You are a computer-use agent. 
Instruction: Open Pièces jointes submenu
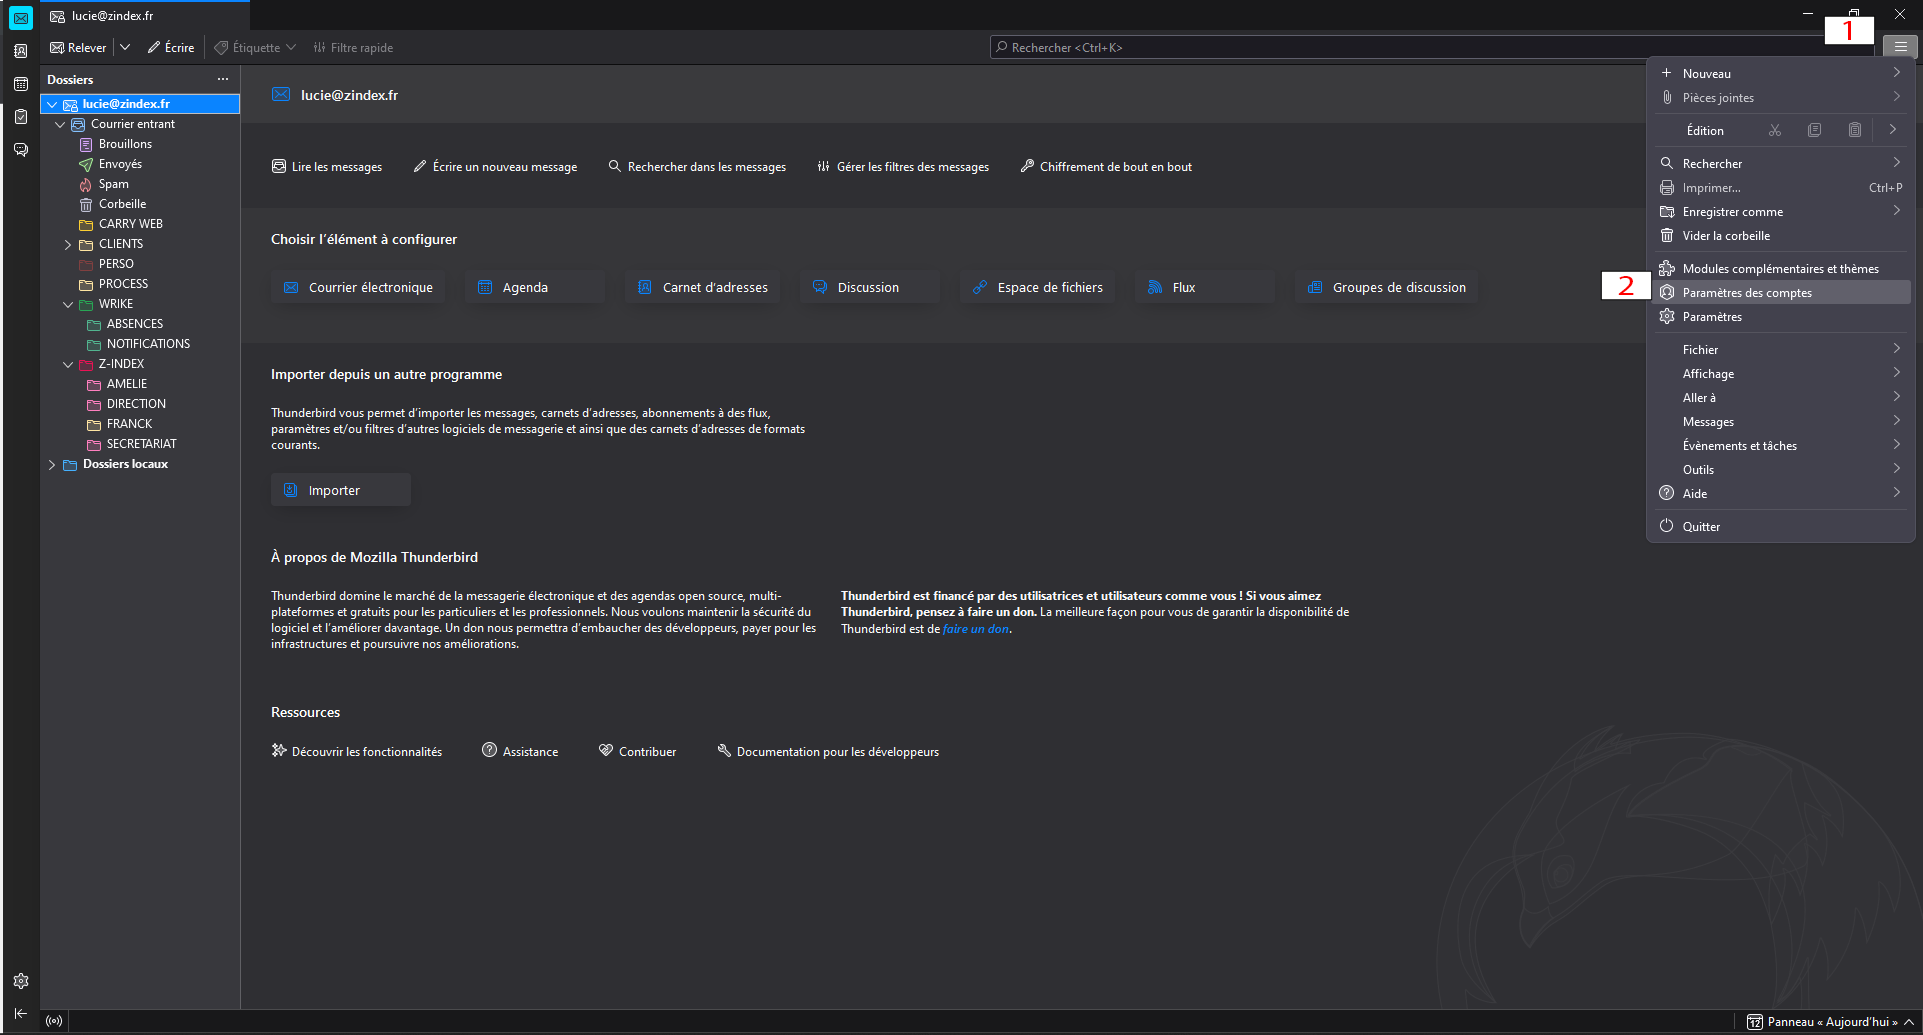coord(1781,97)
